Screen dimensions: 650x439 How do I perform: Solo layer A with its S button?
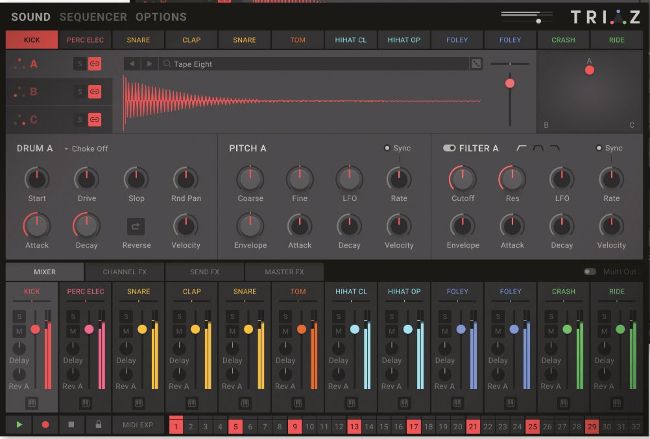tap(80, 64)
